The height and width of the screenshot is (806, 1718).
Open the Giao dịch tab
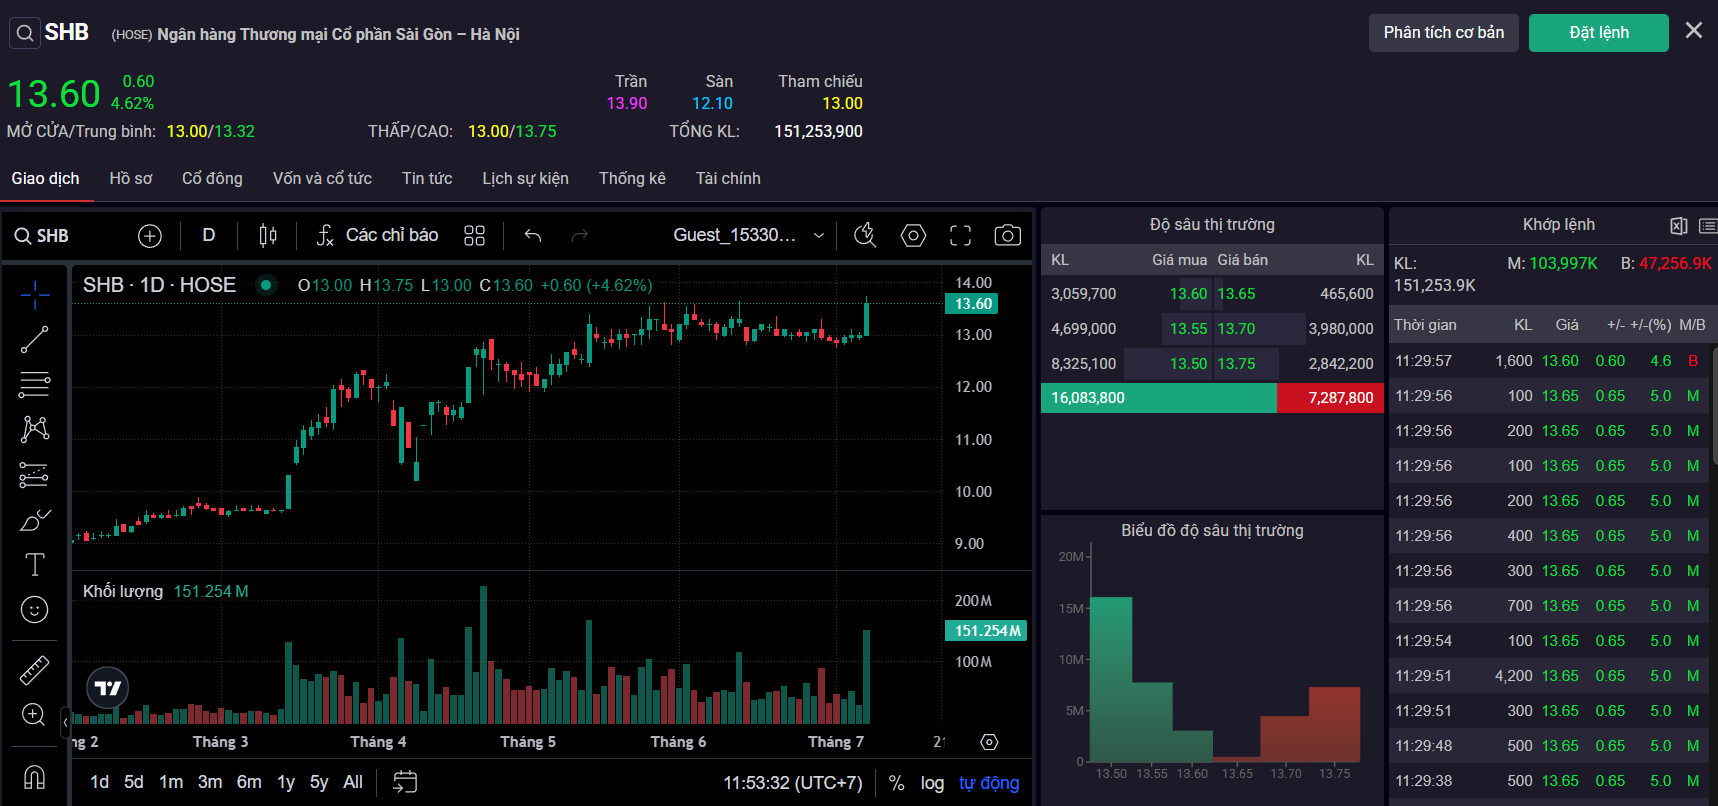(46, 179)
